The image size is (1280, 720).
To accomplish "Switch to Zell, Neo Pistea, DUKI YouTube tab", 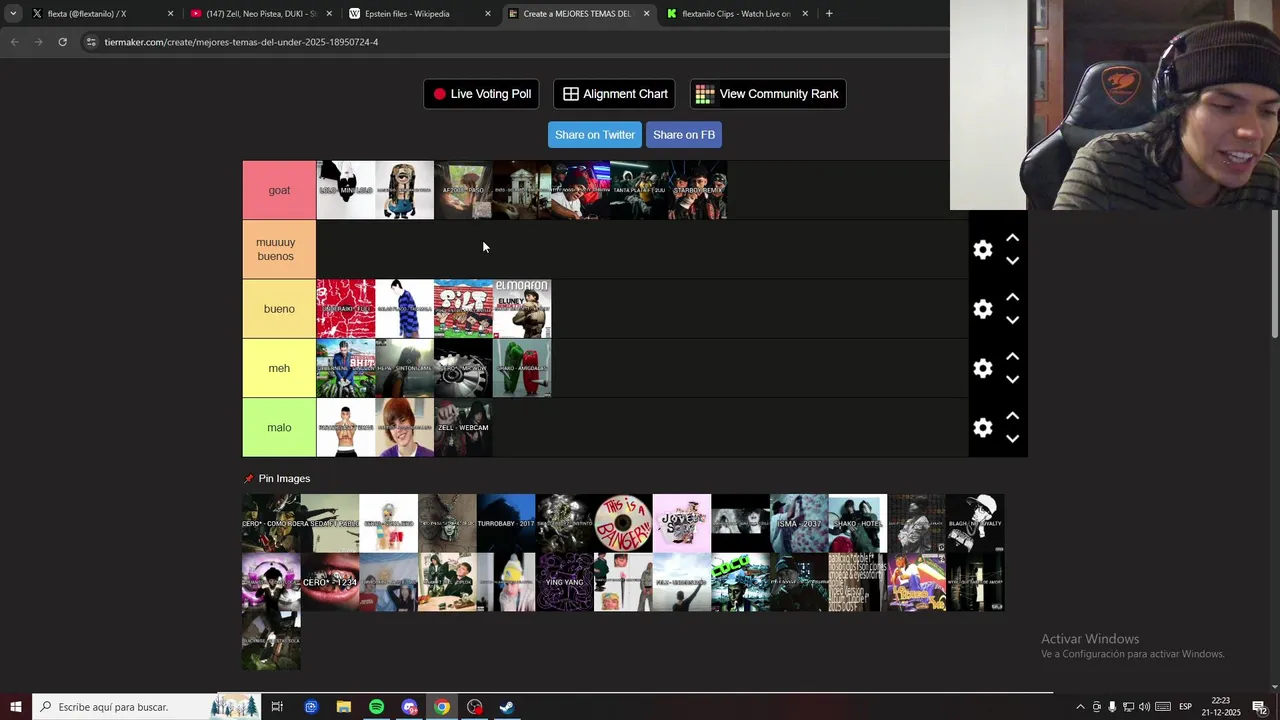I will (260, 14).
